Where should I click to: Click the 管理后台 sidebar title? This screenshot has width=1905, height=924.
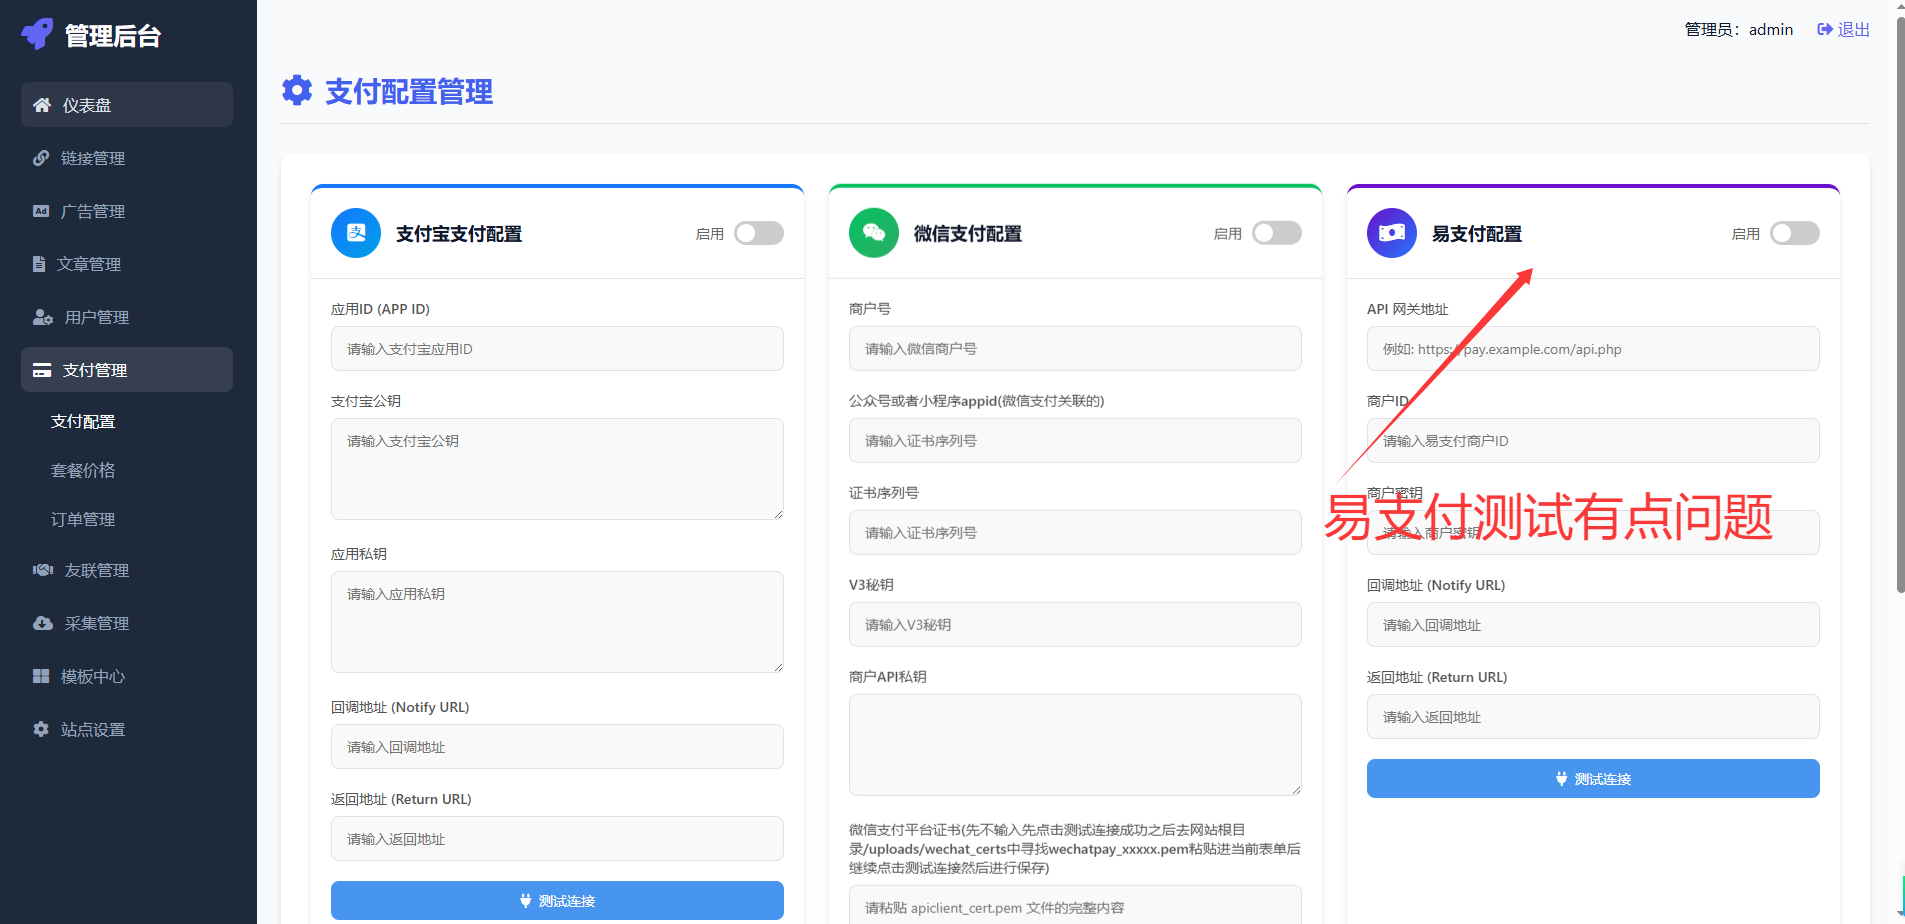113,36
